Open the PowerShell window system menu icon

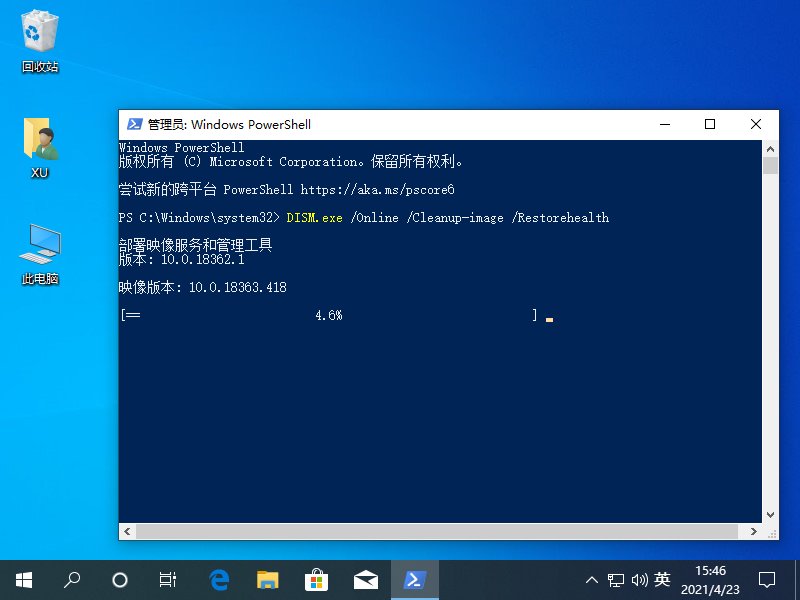pos(134,124)
